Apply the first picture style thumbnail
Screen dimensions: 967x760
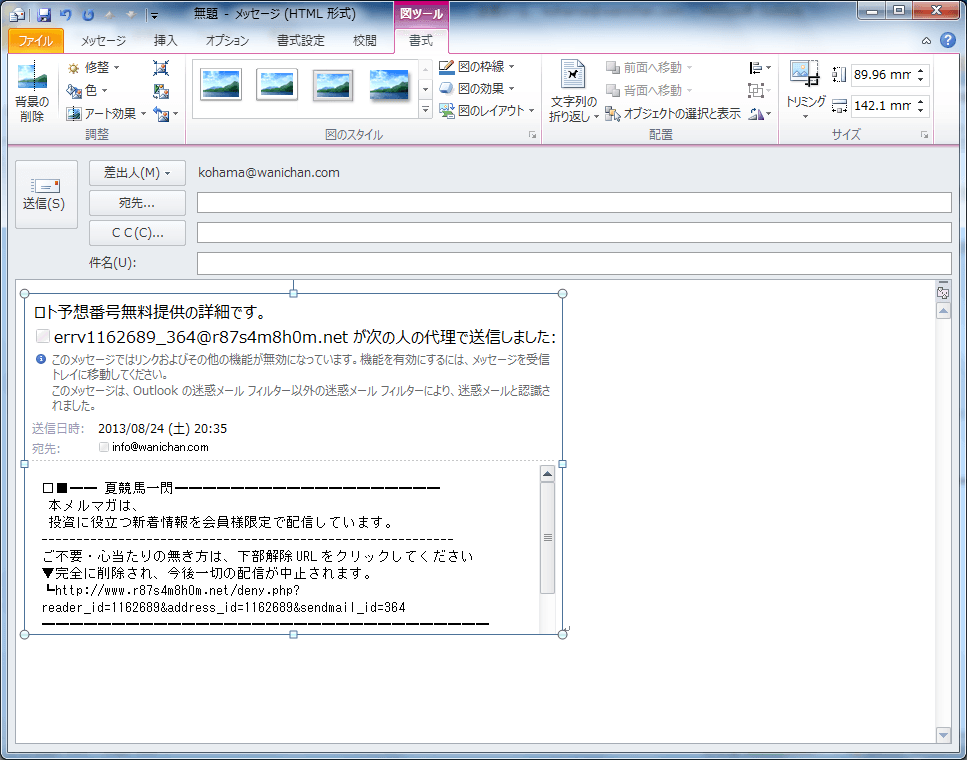click(x=221, y=85)
